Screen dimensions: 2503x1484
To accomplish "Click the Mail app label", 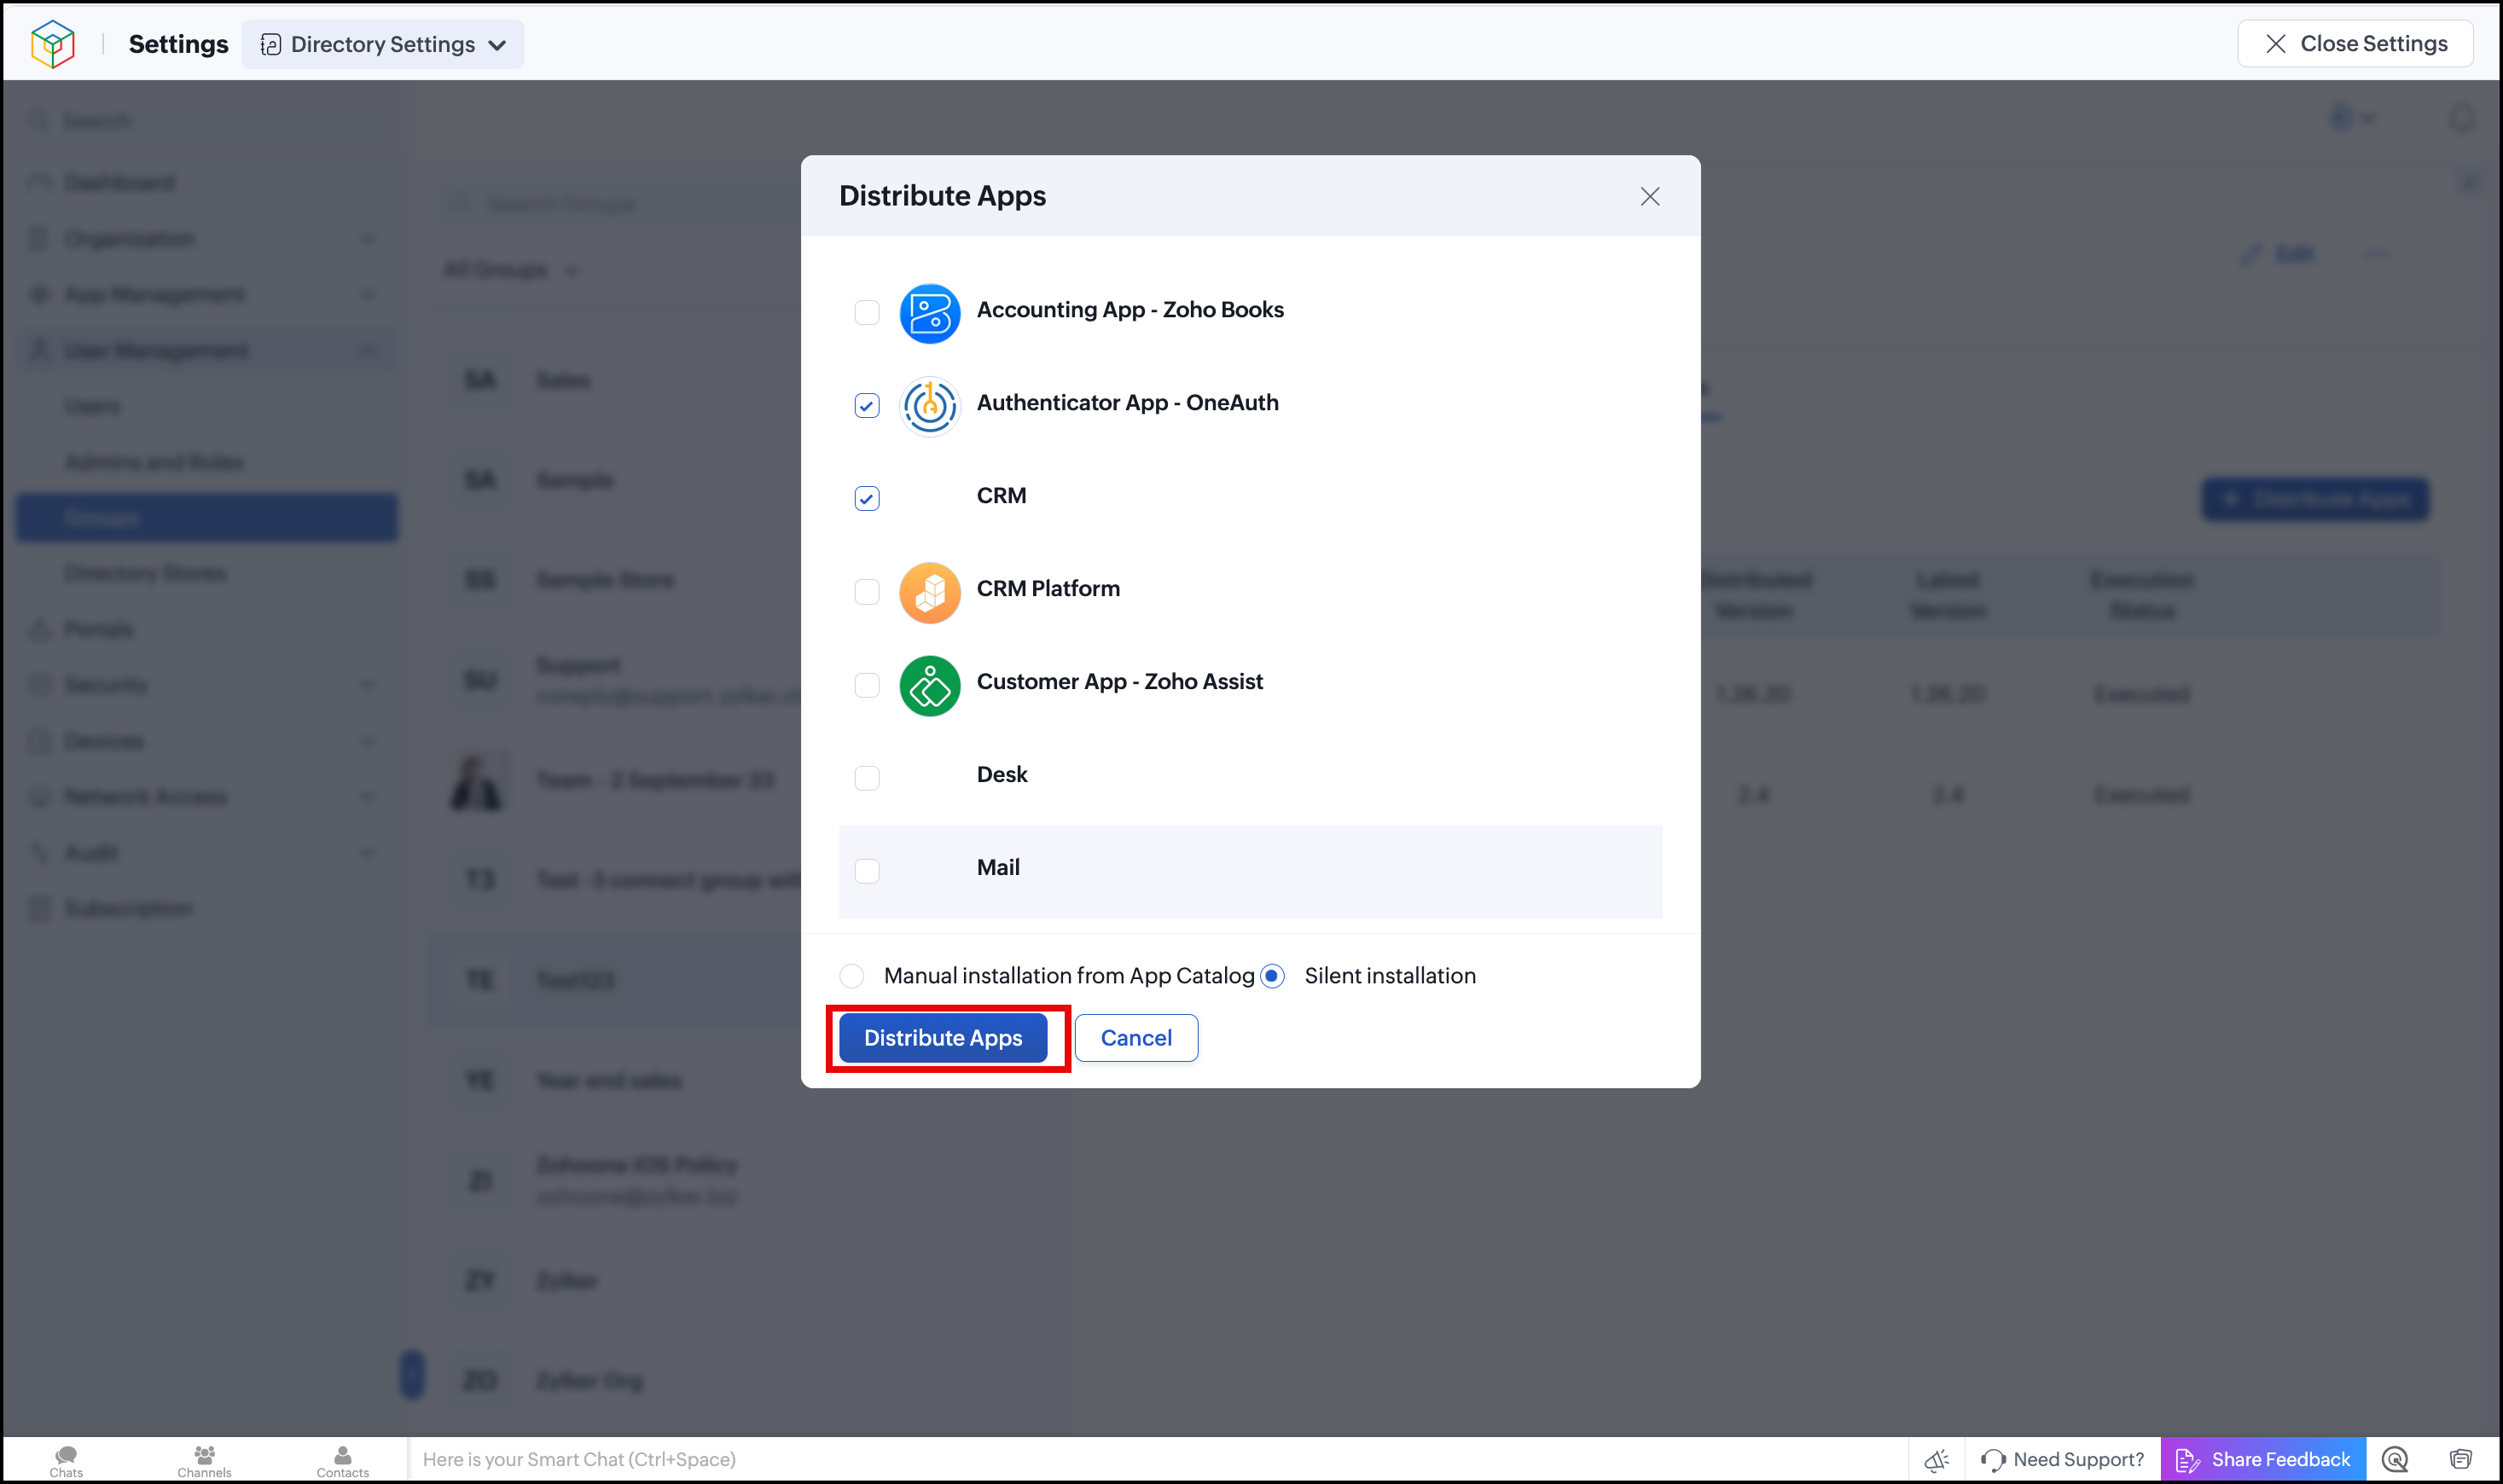I will [998, 868].
